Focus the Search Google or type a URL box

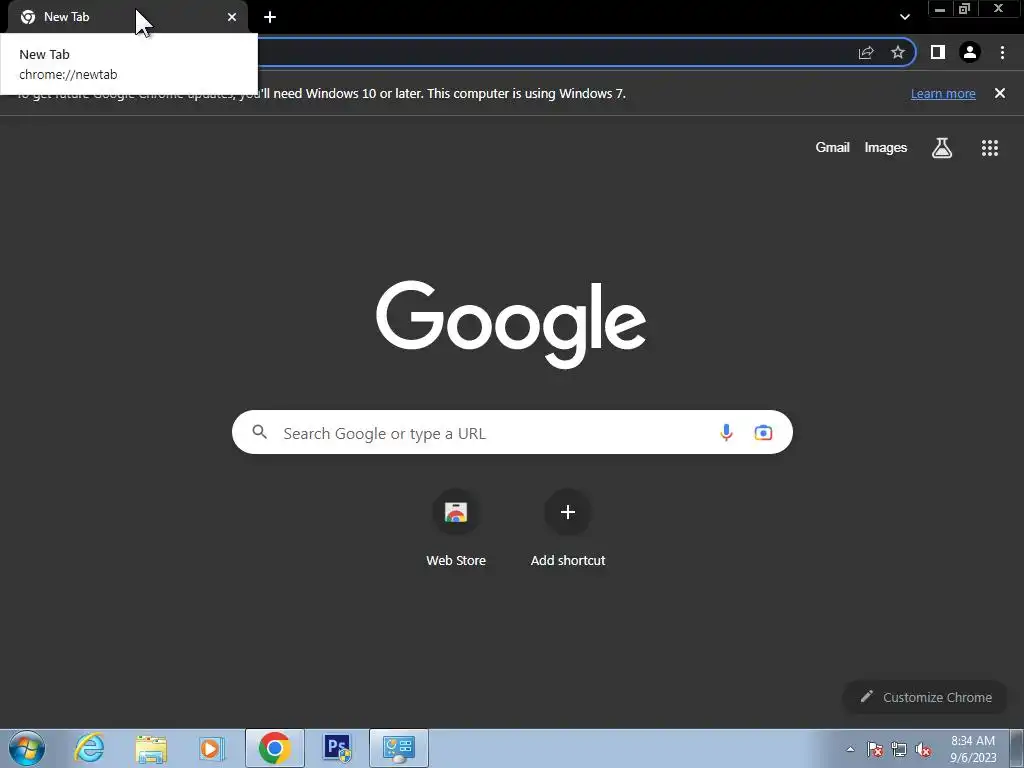512,432
